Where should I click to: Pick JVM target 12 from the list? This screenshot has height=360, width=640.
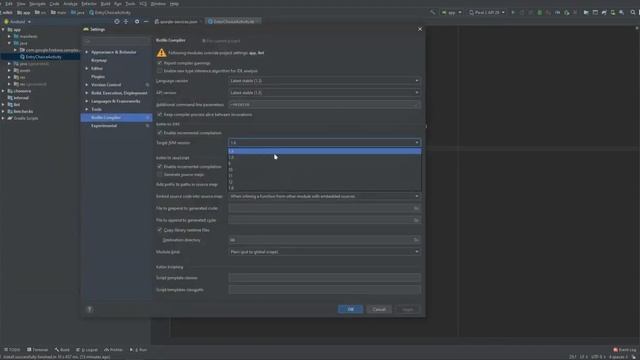324,182
